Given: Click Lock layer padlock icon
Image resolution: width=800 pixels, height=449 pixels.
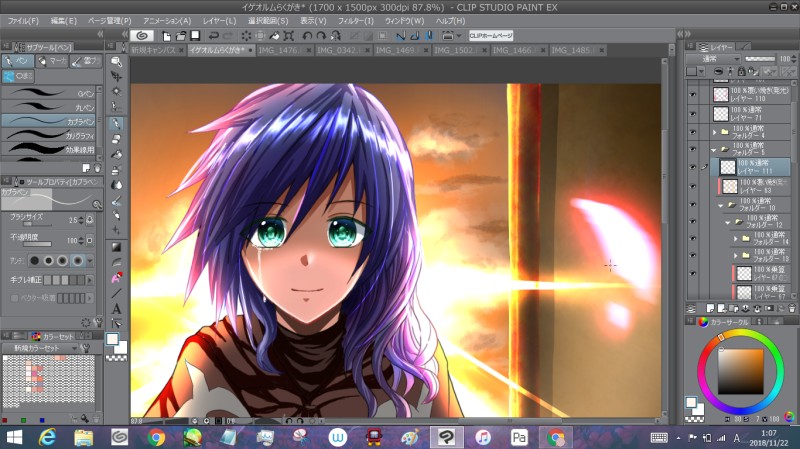Looking at the screenshot, I should [741, 71].
